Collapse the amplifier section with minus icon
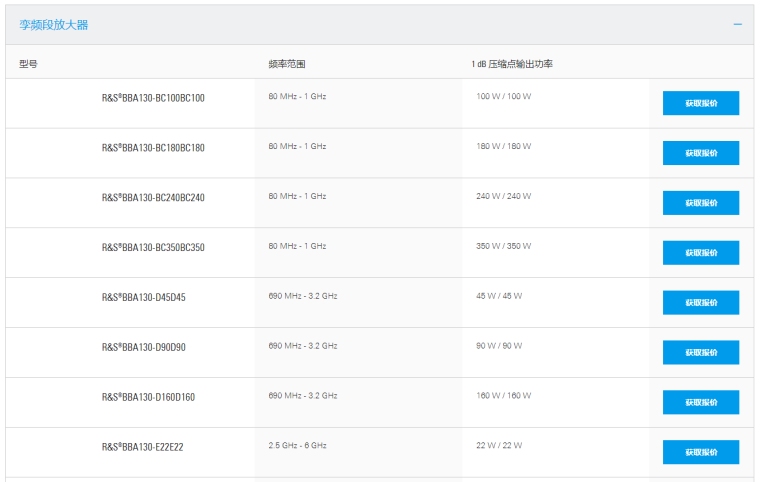Image resolution: width=760 pixels, height=482 pixels. click(x=738, y=24)
